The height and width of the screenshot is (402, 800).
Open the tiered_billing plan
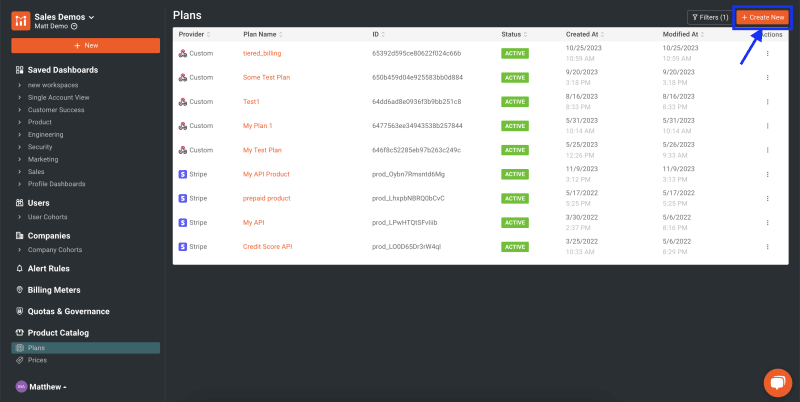262,53
